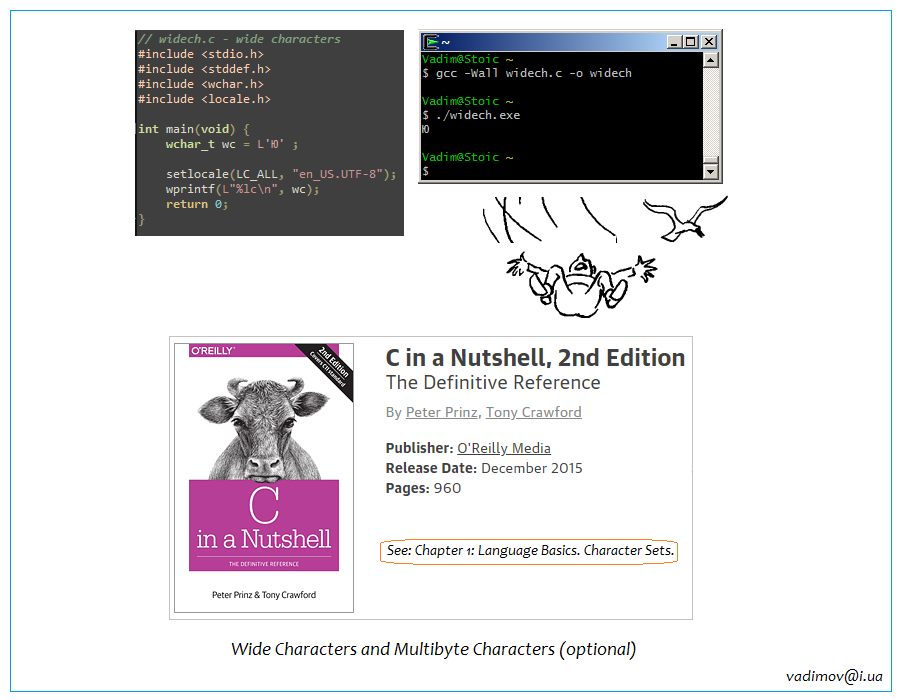Click the 'wchar_t wc' declaration line
The width and height of the screenshot is (900, 700).
[x=232, y=144]
